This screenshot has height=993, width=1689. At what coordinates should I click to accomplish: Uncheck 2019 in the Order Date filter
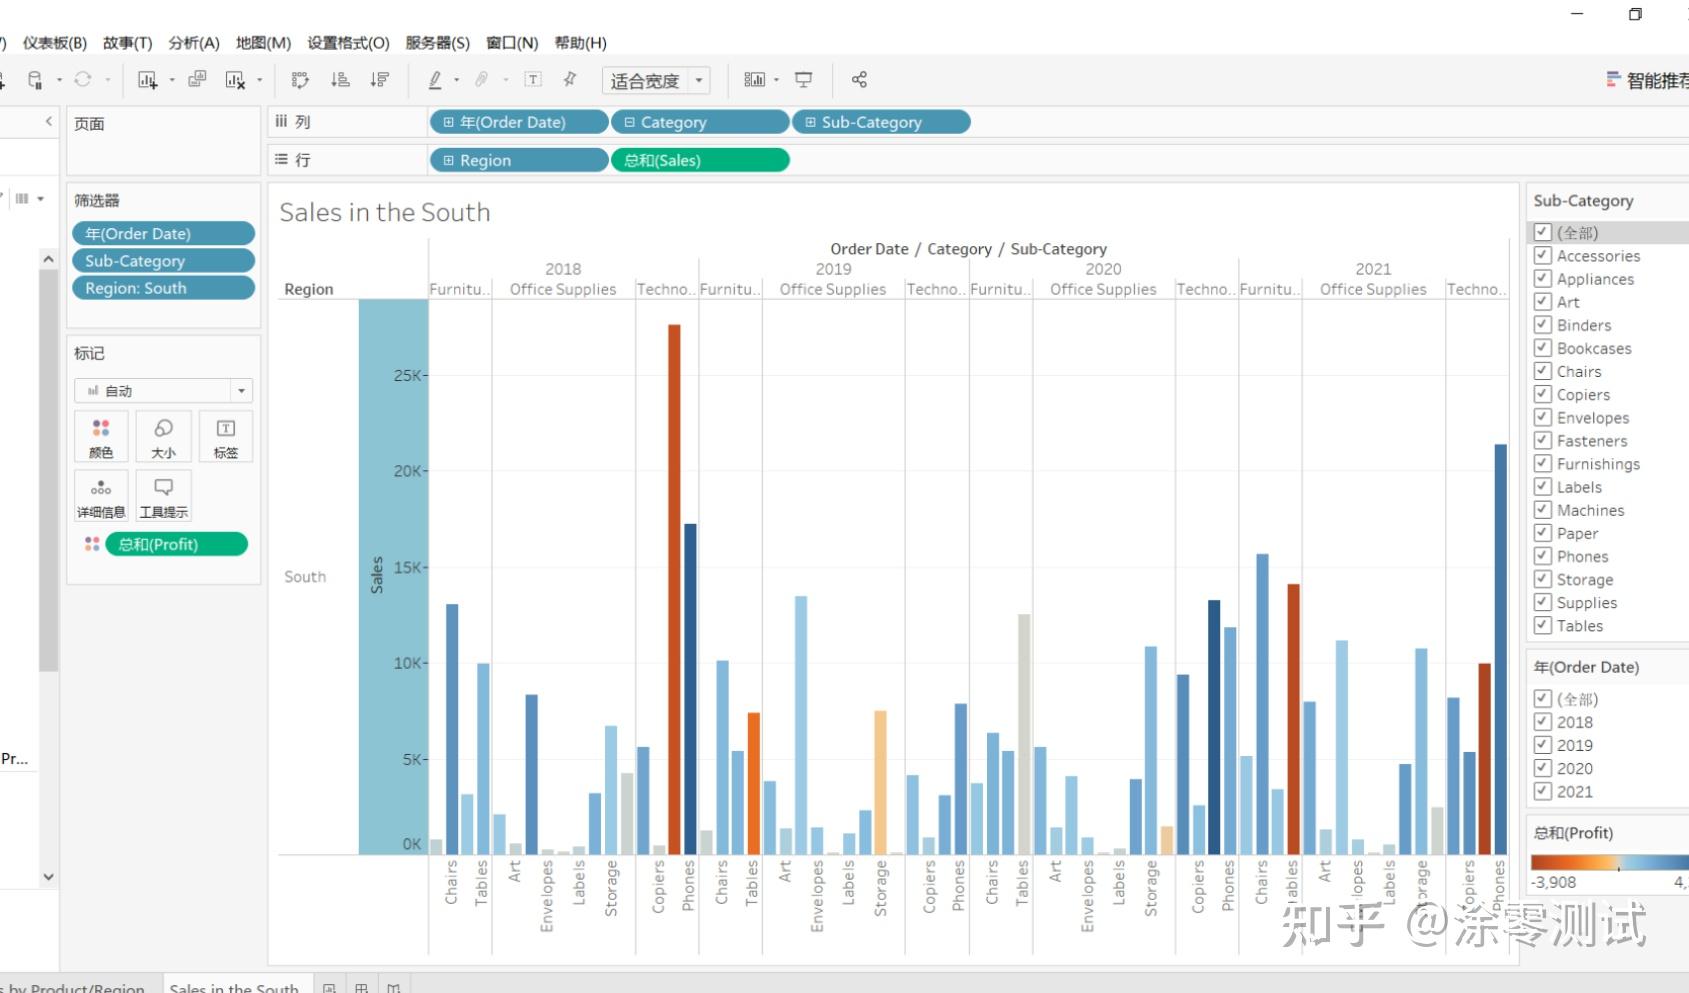point(1543,745)
